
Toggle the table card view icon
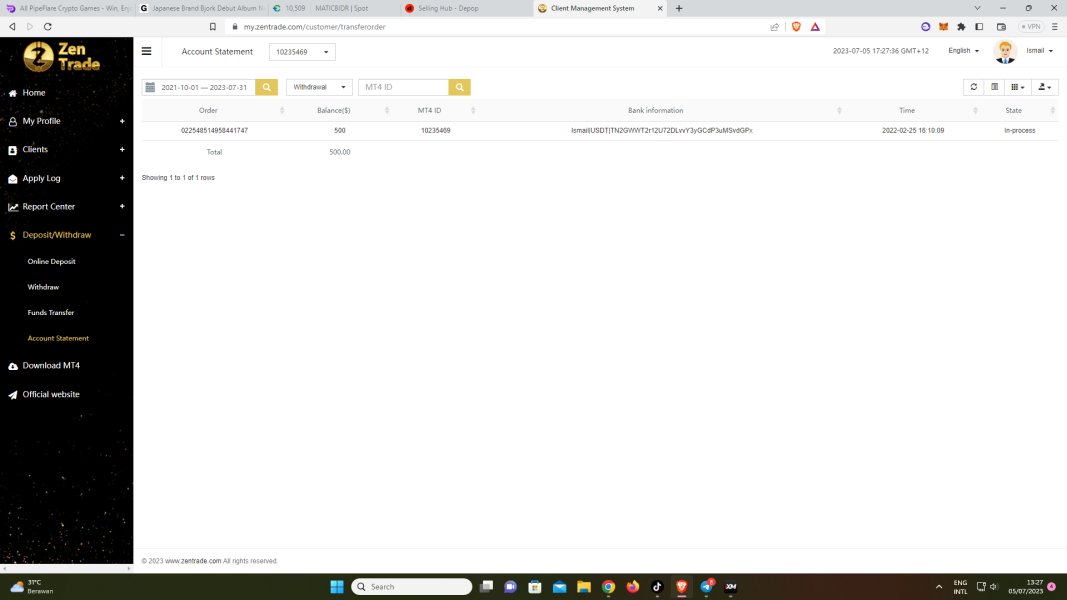click(x=994, y=87)
